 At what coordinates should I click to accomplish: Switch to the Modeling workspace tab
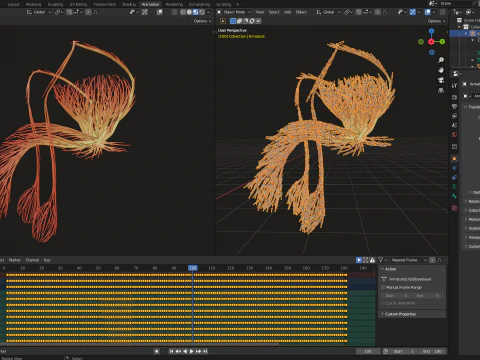coord(33,4)
